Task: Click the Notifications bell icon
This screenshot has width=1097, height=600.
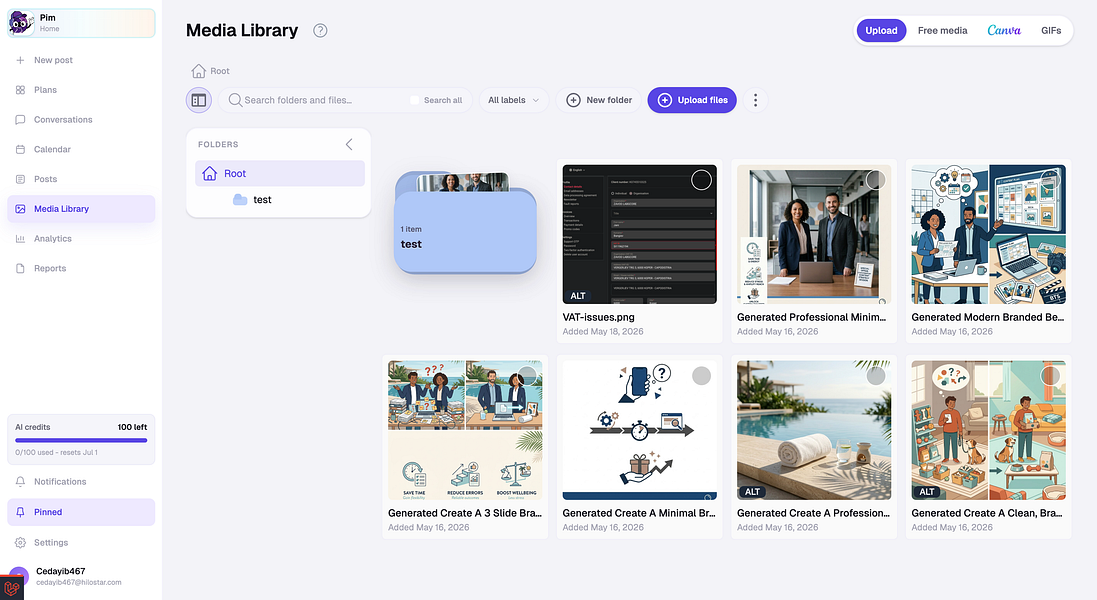Action: point(20,482)
